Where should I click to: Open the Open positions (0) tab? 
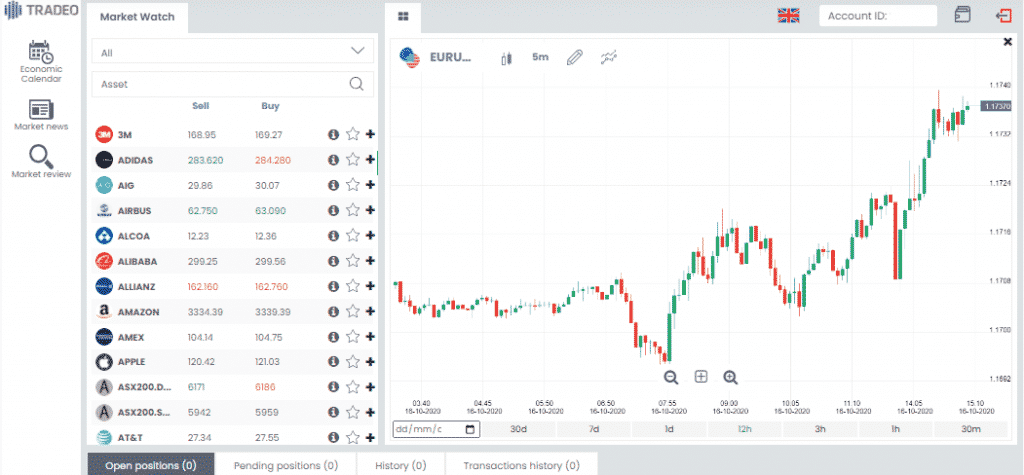(151, 465)
